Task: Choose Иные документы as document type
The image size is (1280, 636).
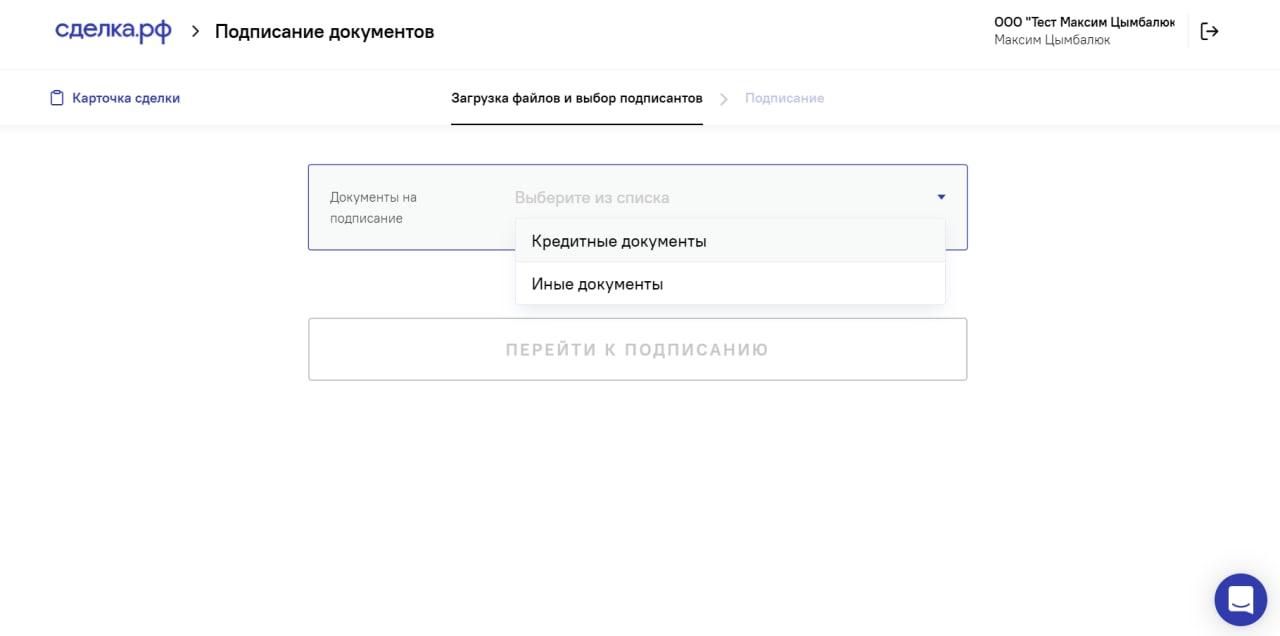Action: pyautogui.click(x=597, y=283)
